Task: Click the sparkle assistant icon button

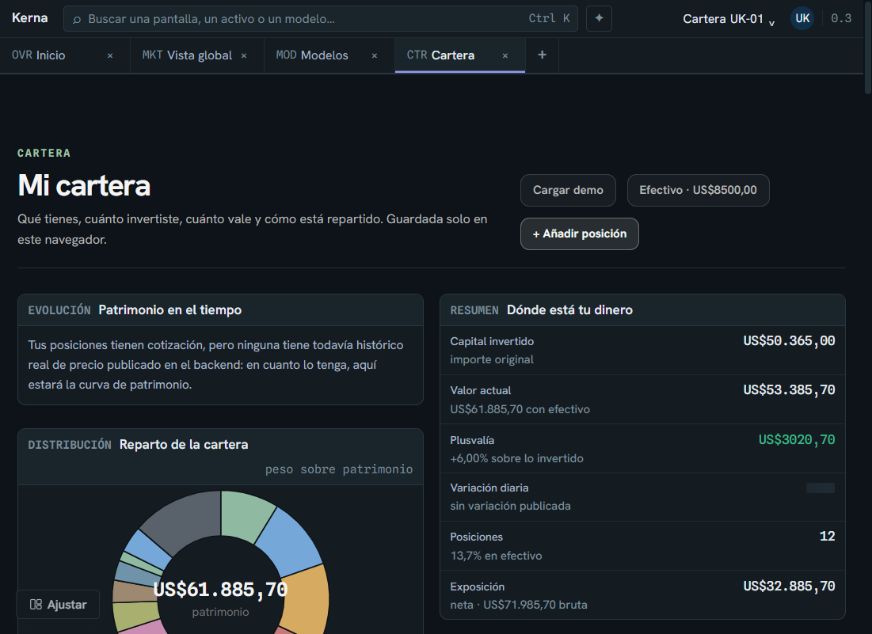Action: (x=599, y=18)
